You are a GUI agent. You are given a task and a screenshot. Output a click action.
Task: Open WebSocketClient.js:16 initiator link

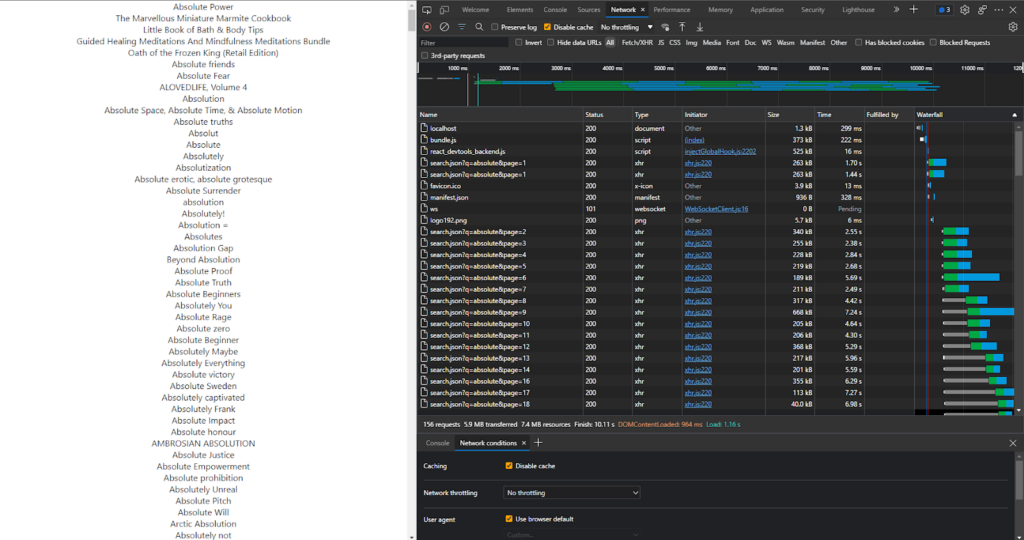[716, 209]
